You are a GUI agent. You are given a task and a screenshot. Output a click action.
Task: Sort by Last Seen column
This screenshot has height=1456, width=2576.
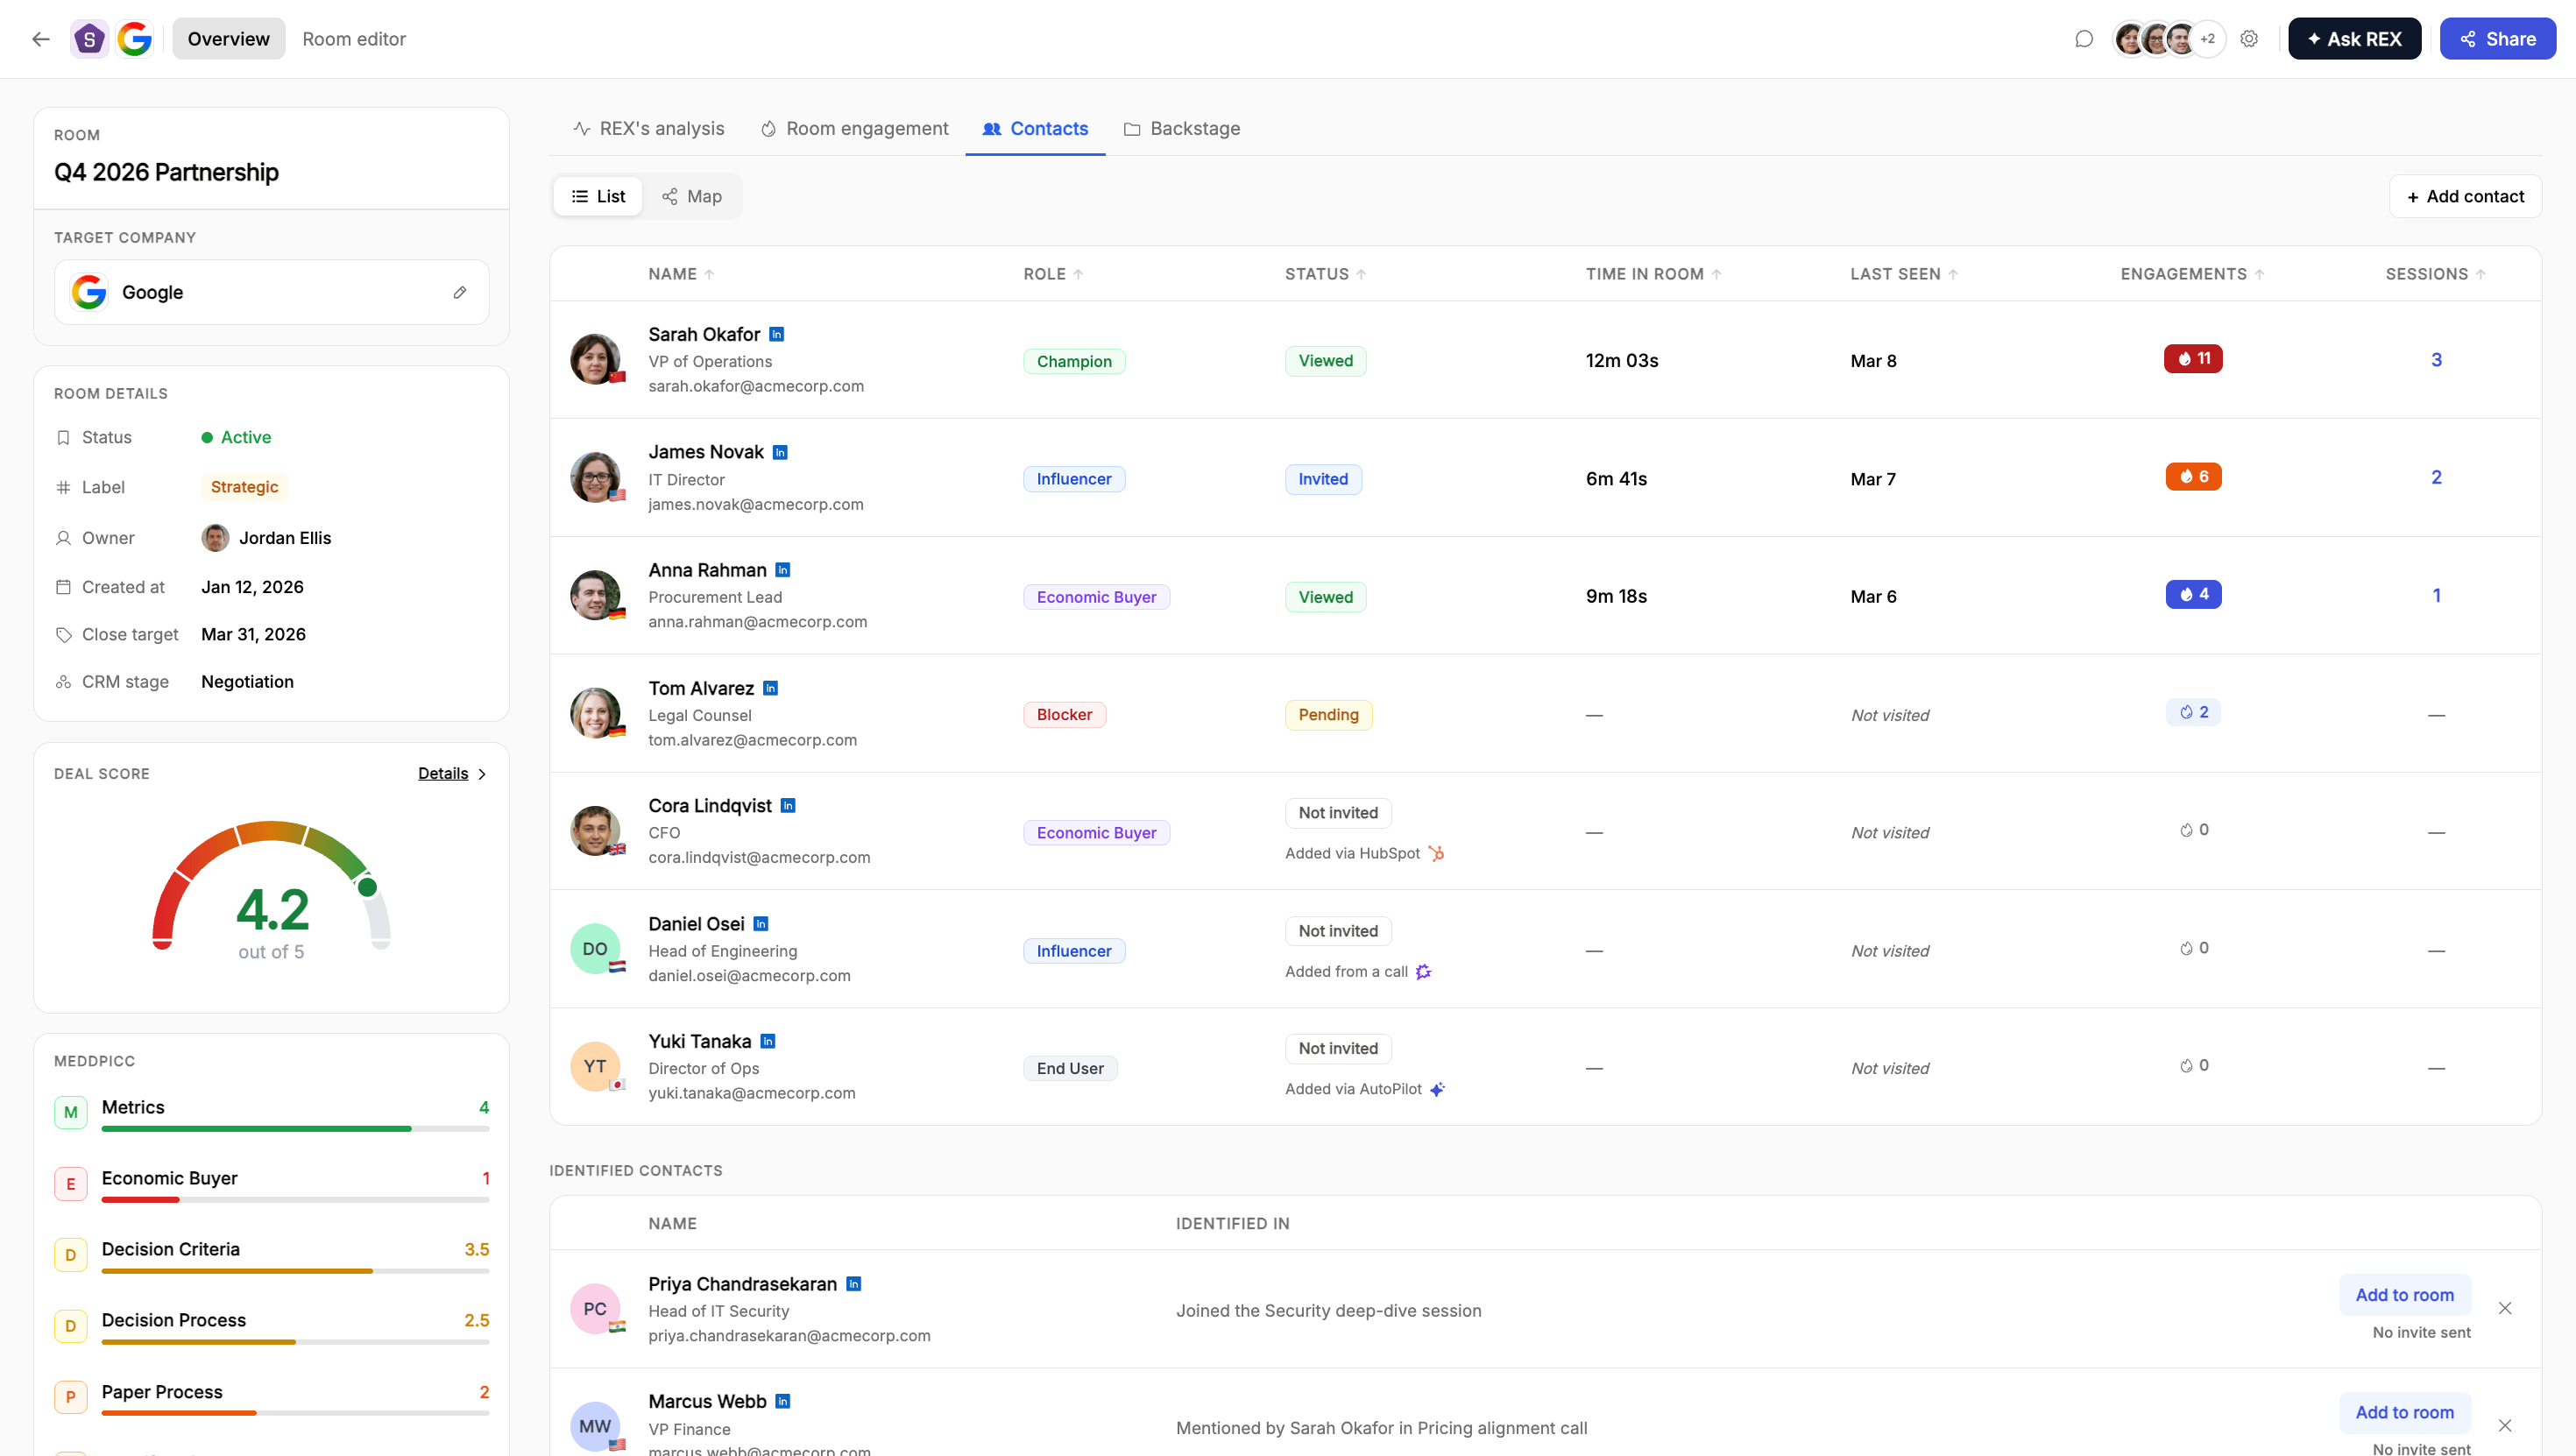tap(1904, 274)
